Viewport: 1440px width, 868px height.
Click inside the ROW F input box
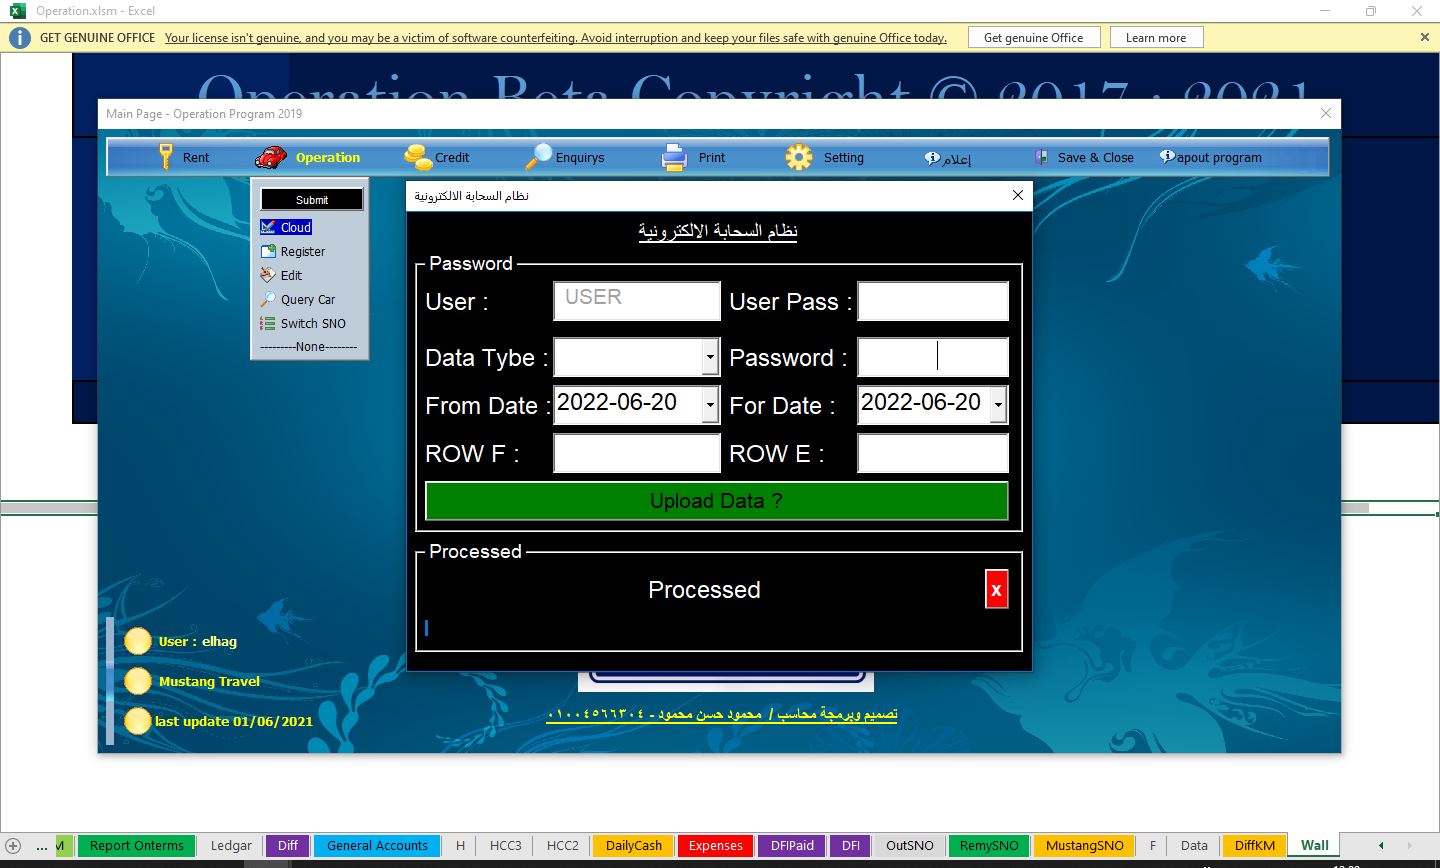636,454
